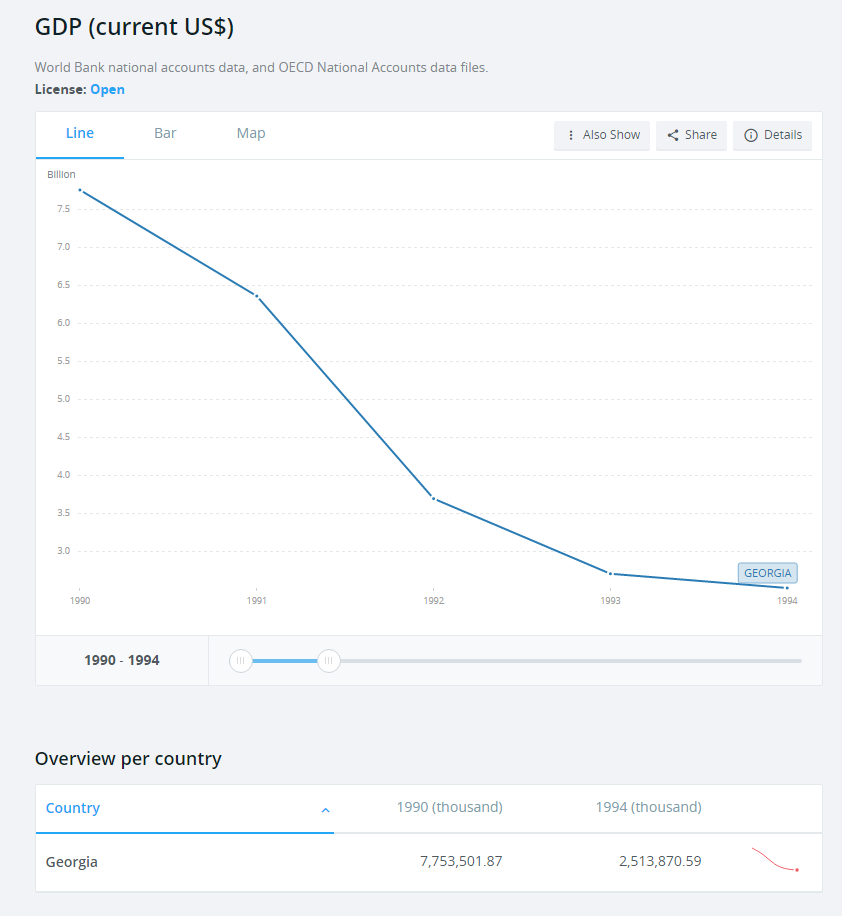The height and width of the screenshot is (916, 842).
Task: Switch to the Bar chart tab
Action: click(165, 133)
